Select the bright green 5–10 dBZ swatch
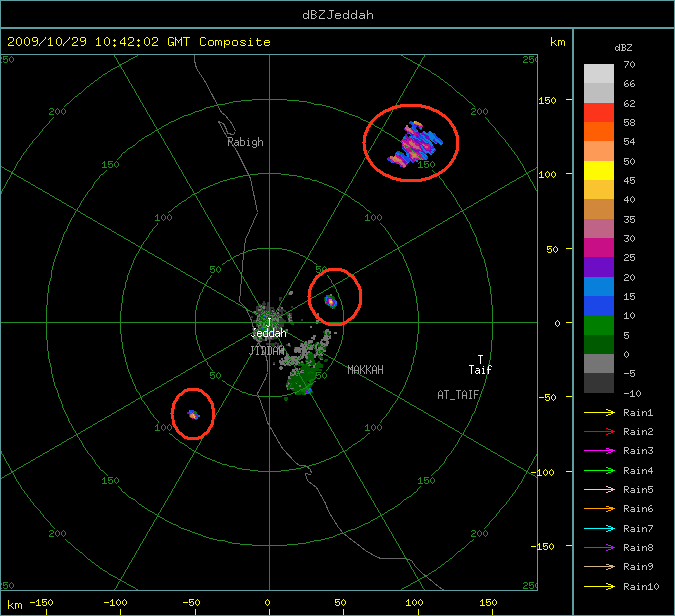Image resolution: width=675 pixels, height=616 pixels. pos(599,325)
